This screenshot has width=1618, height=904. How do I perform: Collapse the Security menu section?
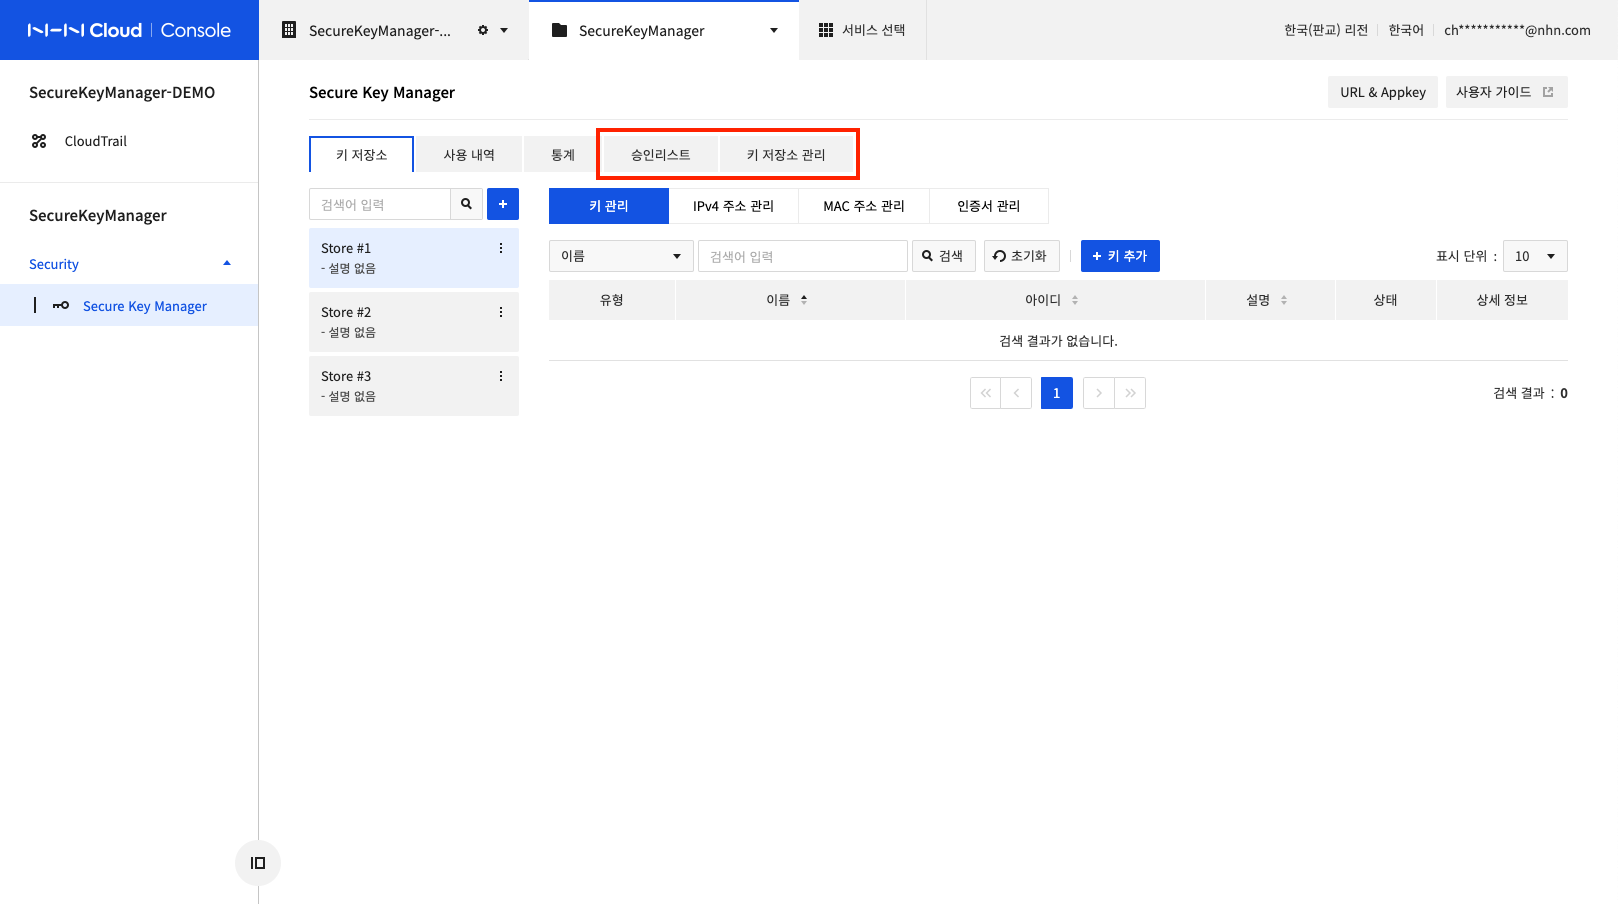click(x=227, y=264)
